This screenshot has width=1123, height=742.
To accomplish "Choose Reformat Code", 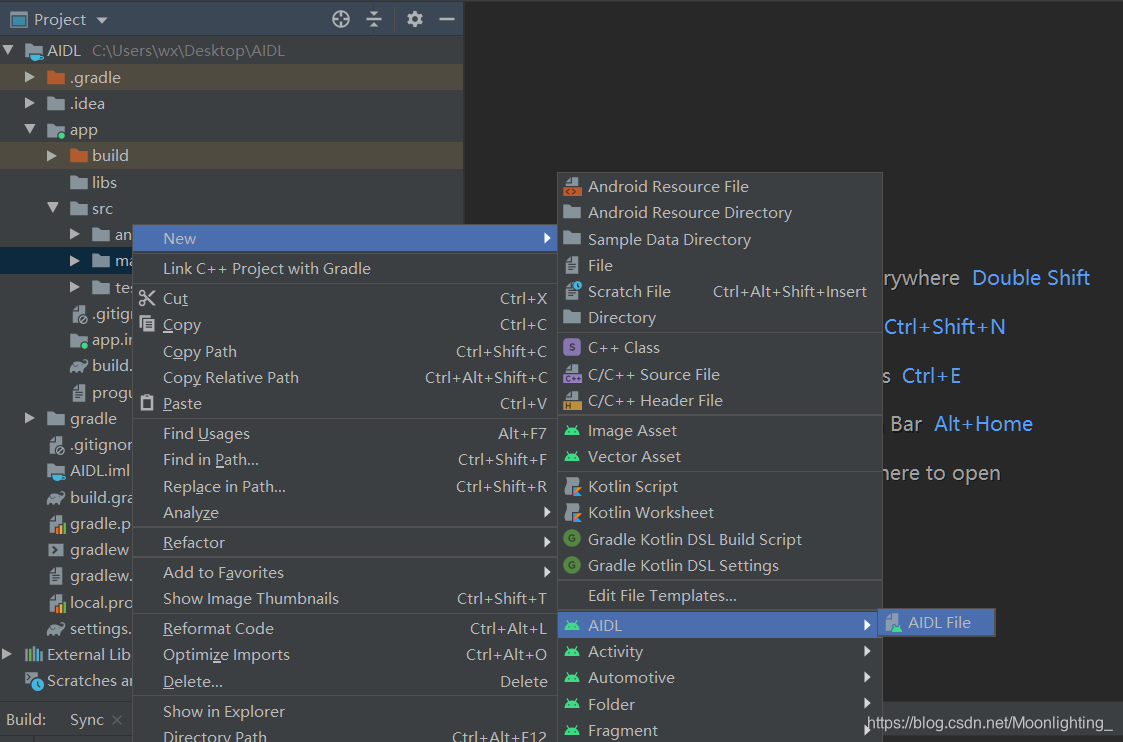I will [x=344, y=628].
